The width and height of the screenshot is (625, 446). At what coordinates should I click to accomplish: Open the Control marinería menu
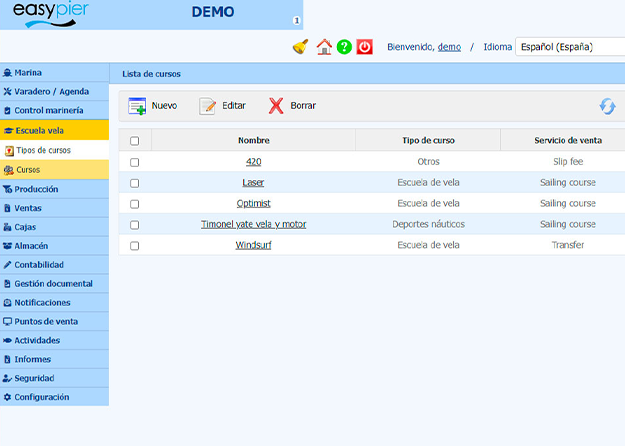pyautogui.click(x=54, y=110)
